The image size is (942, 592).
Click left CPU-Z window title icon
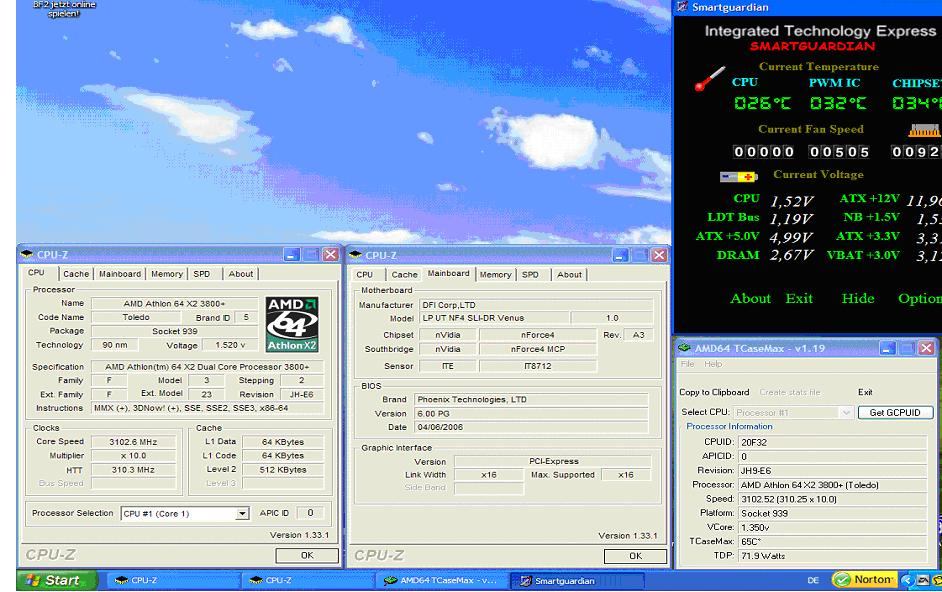pos(26,254)
